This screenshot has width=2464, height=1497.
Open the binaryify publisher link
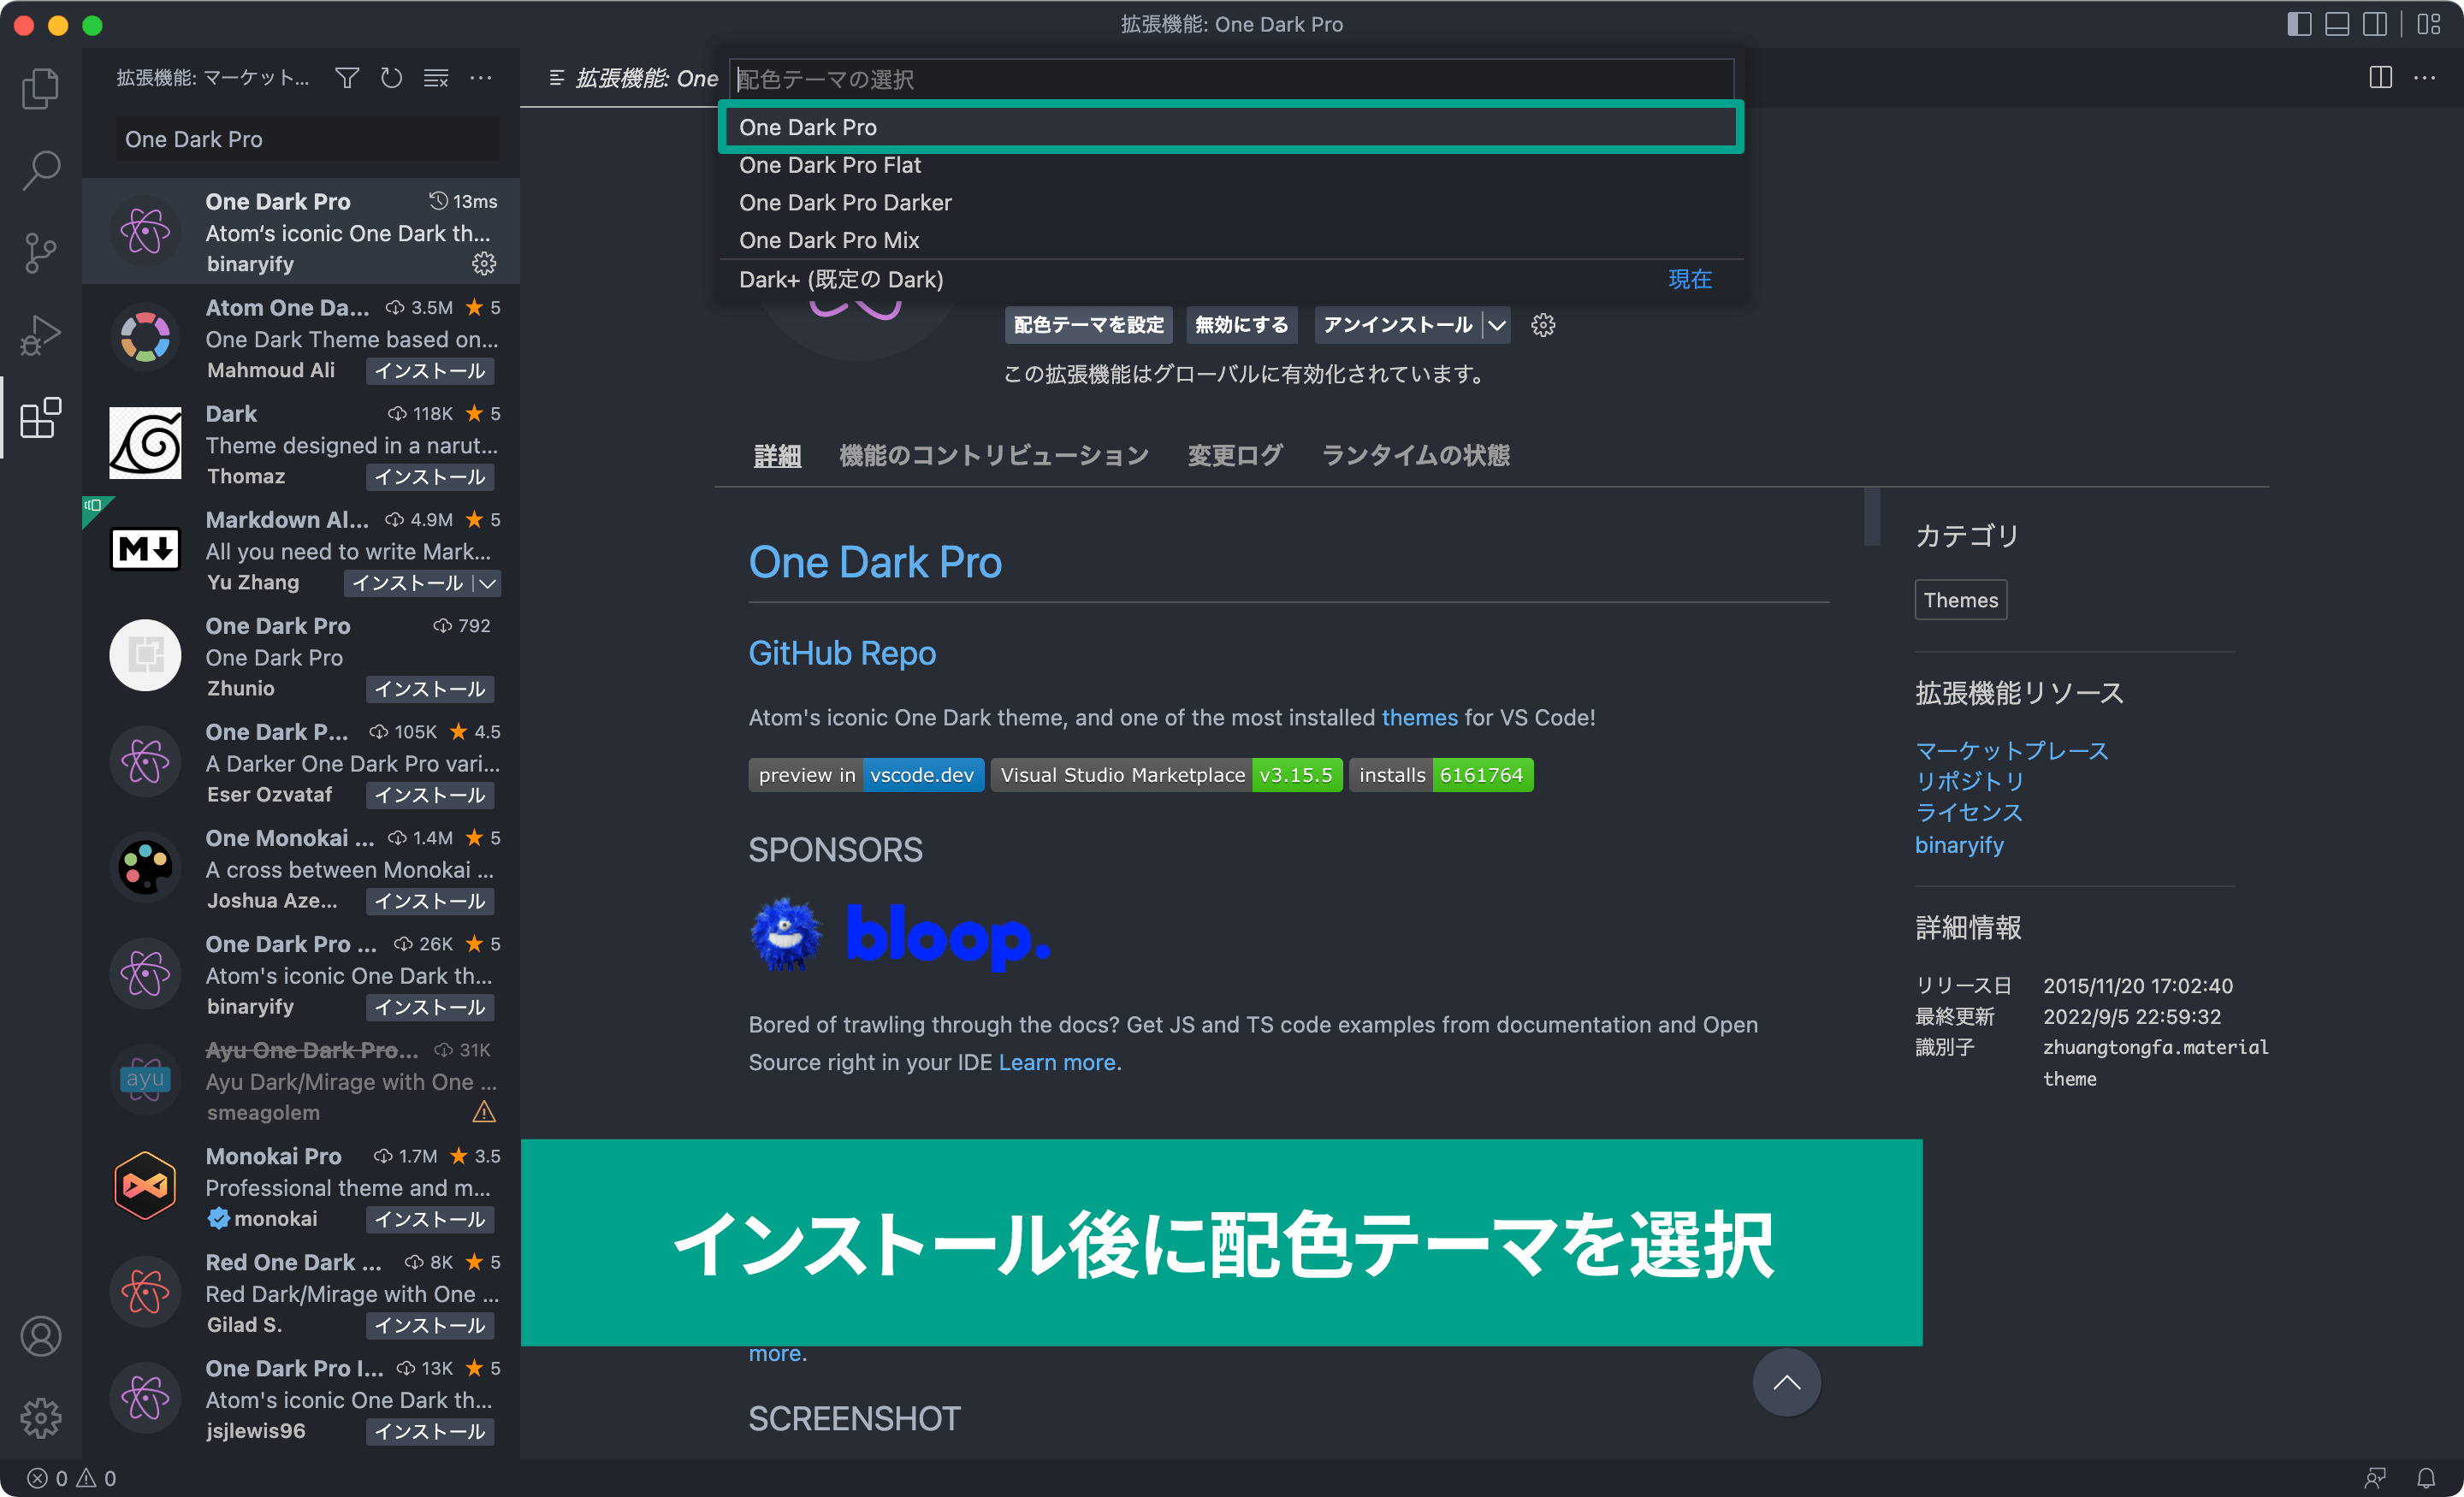point(1959,845)
